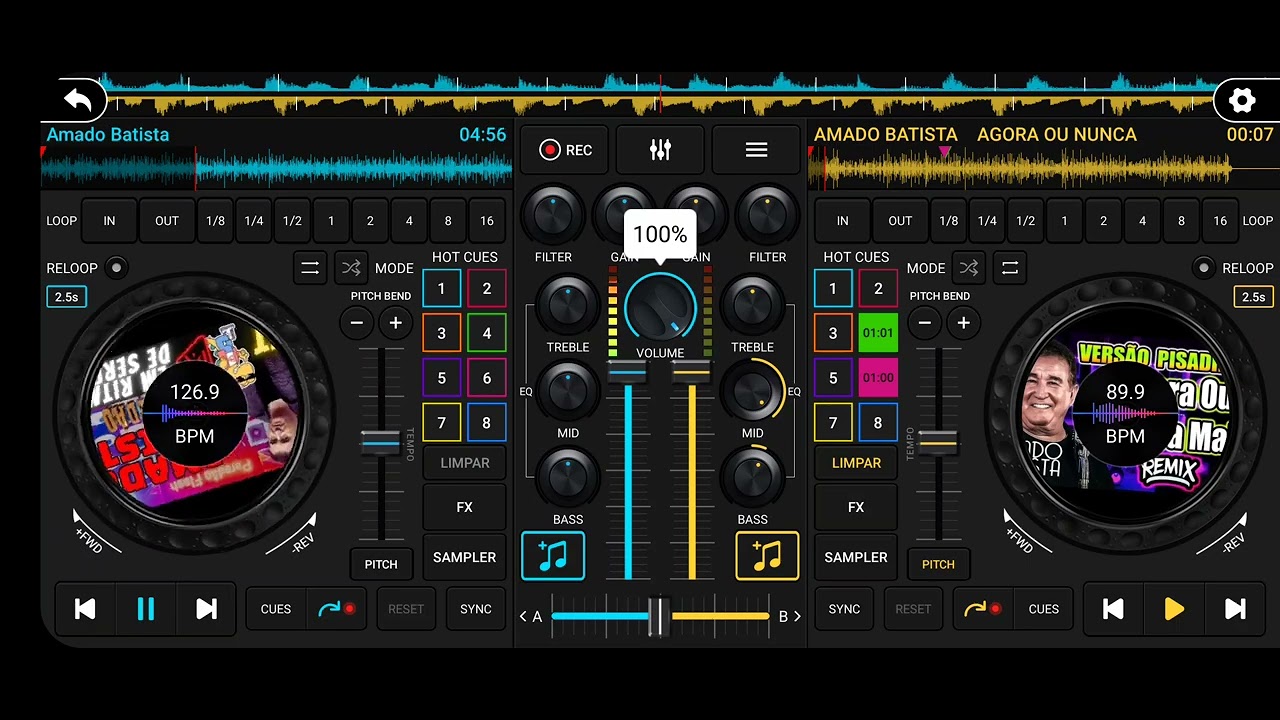The image size is (1280, 720).
Task: Add music to the yellow deck B
Action: tap(767, 556)
